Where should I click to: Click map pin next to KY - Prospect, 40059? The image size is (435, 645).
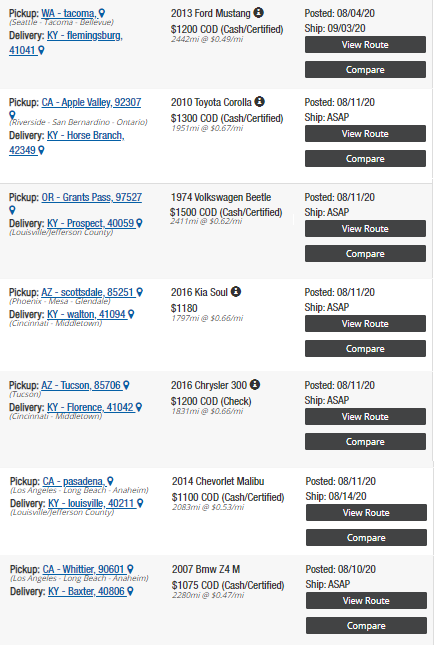pos(140,223)
